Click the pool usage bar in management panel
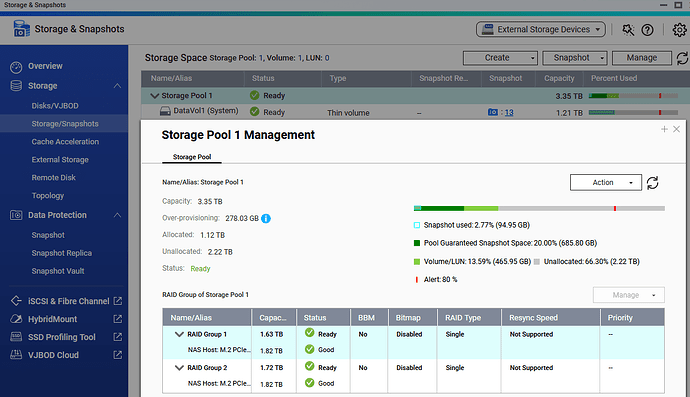Viewport: 690px width, 397px height. click(539, 208)
